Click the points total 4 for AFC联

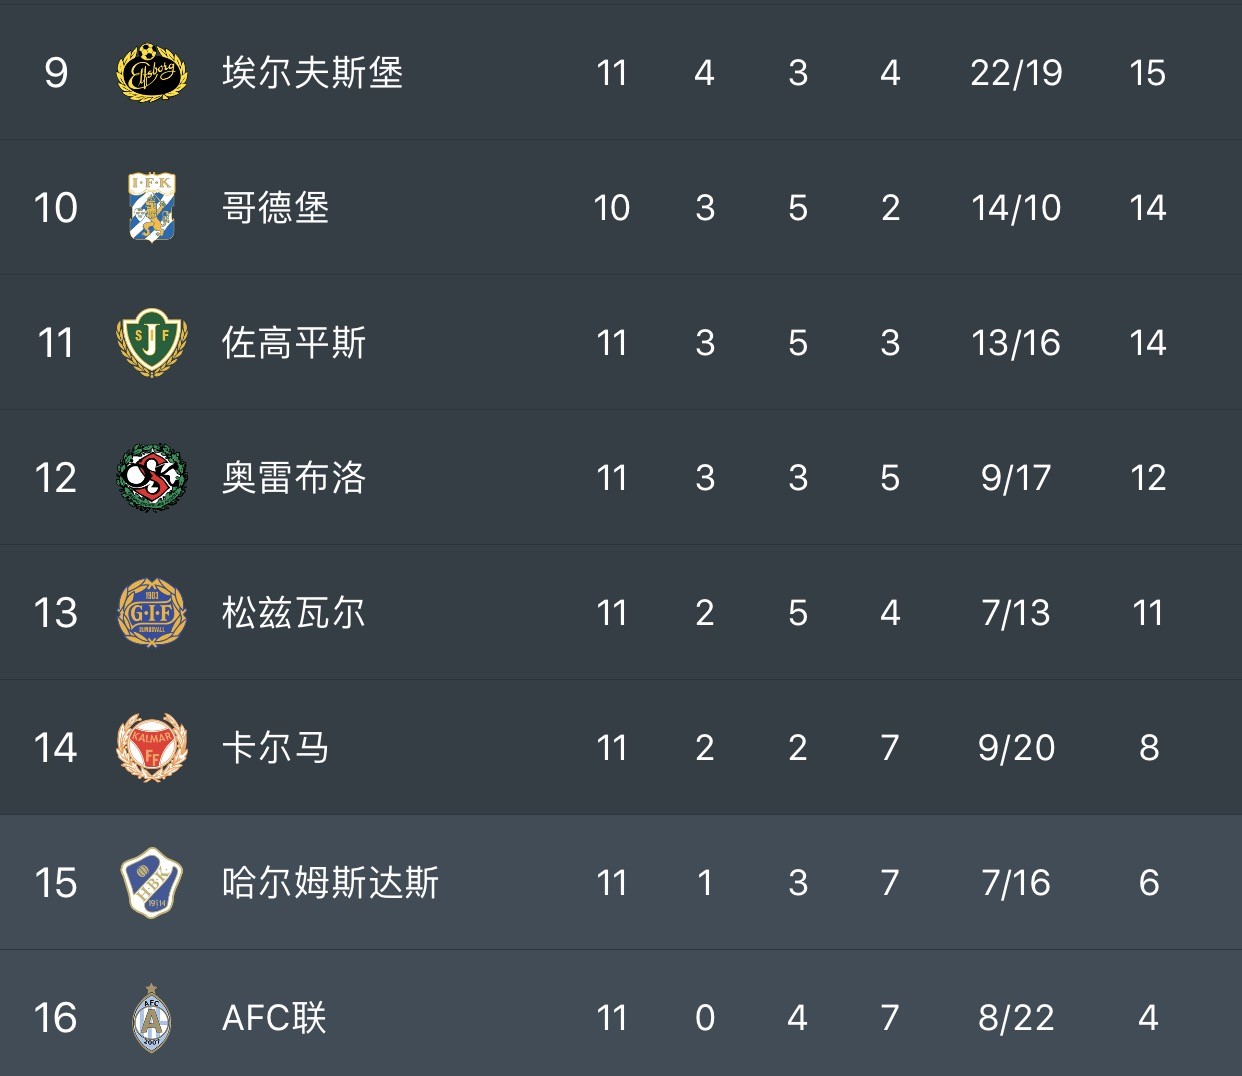1148,1017
